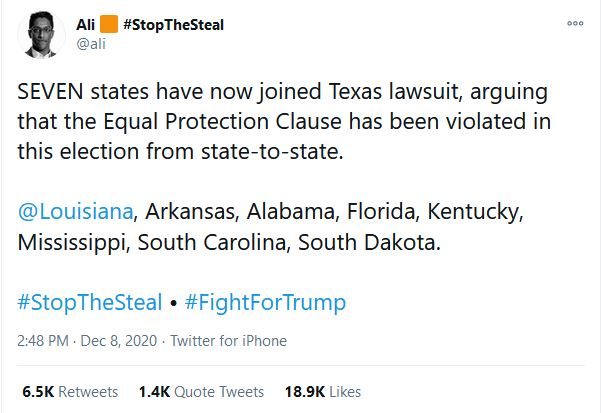Screen dimensions: 601x413
Task: Open the three-dot more options menu
Action: click(575, 23)
